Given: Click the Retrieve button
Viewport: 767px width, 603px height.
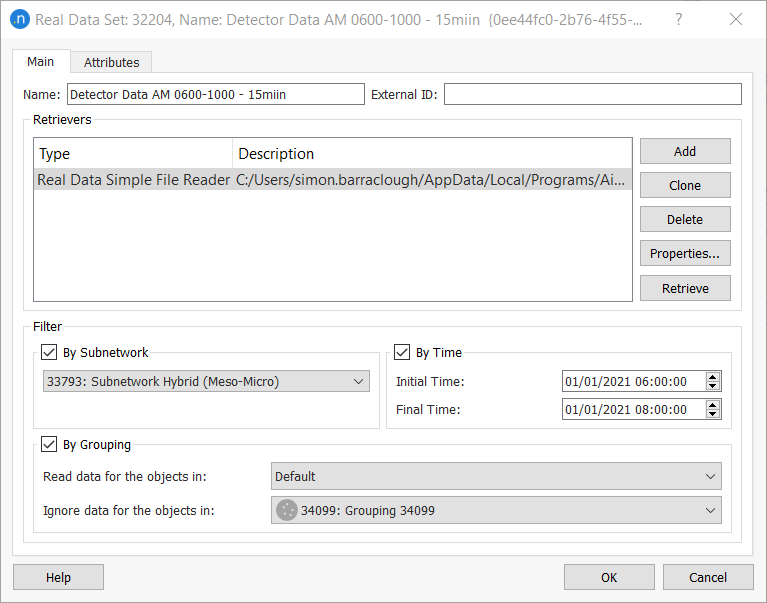Looking at the screenshot, I should point(685,288).
